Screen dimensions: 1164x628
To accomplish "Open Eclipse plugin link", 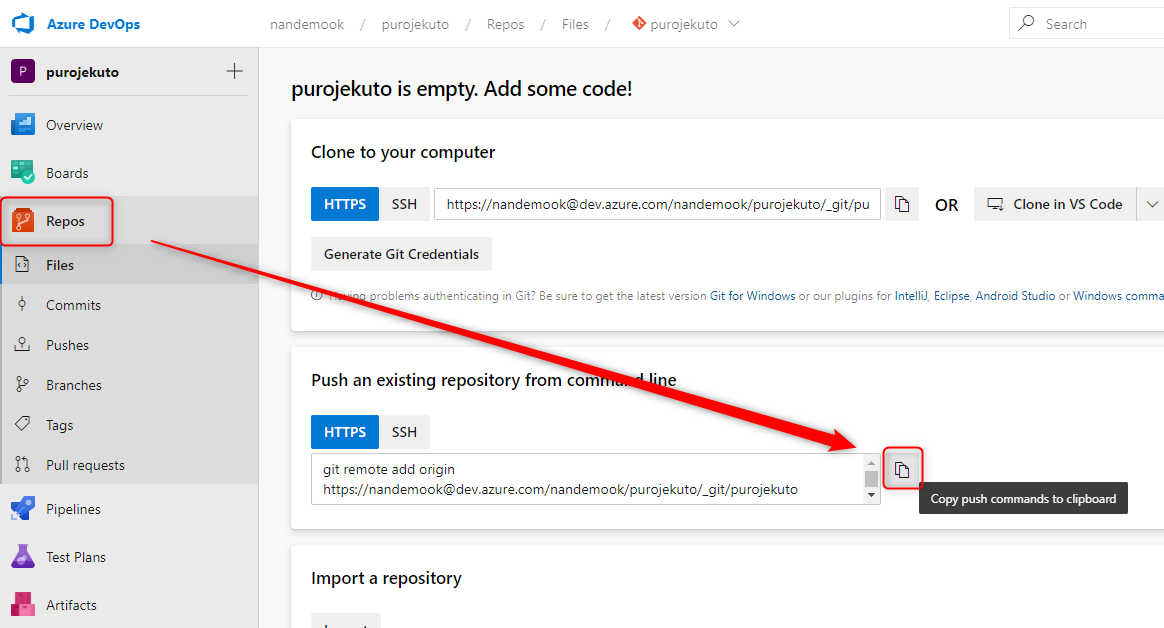I will [x=952, y=295].
